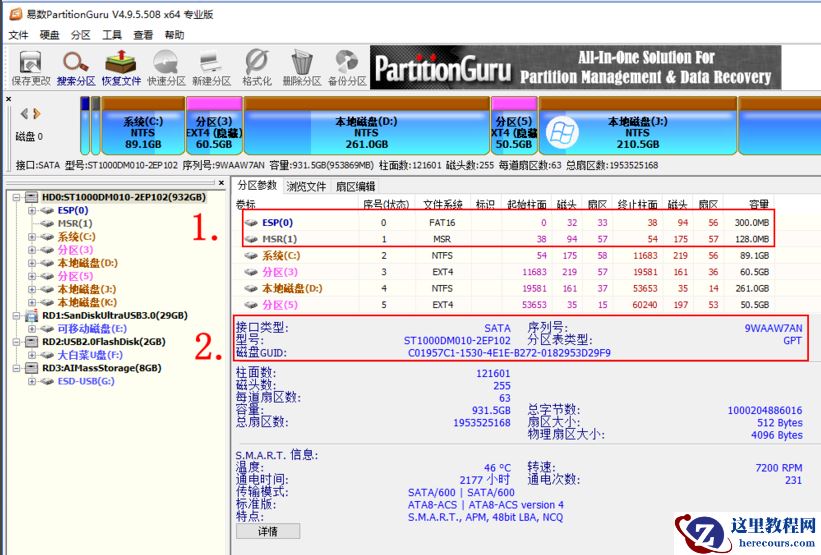Viewport: 821px width, 555px height.
Task: Select 可移动磁盘(E:) in the tree
Action: click(92, 329)
